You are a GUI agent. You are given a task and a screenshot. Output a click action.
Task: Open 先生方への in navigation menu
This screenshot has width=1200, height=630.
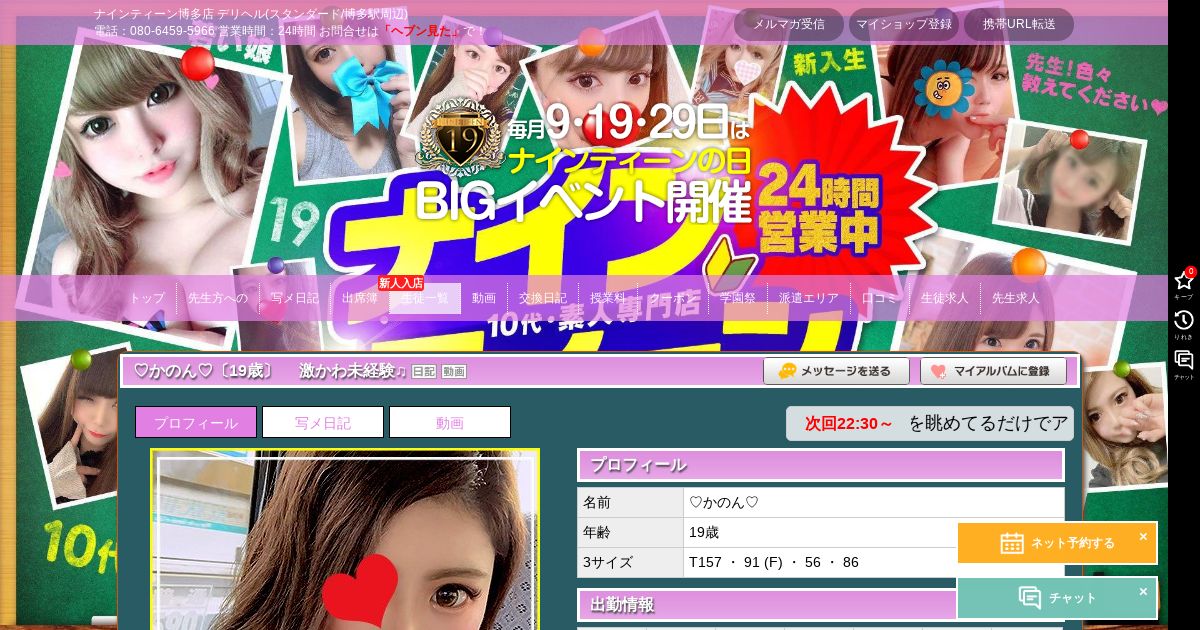[218, 298]
